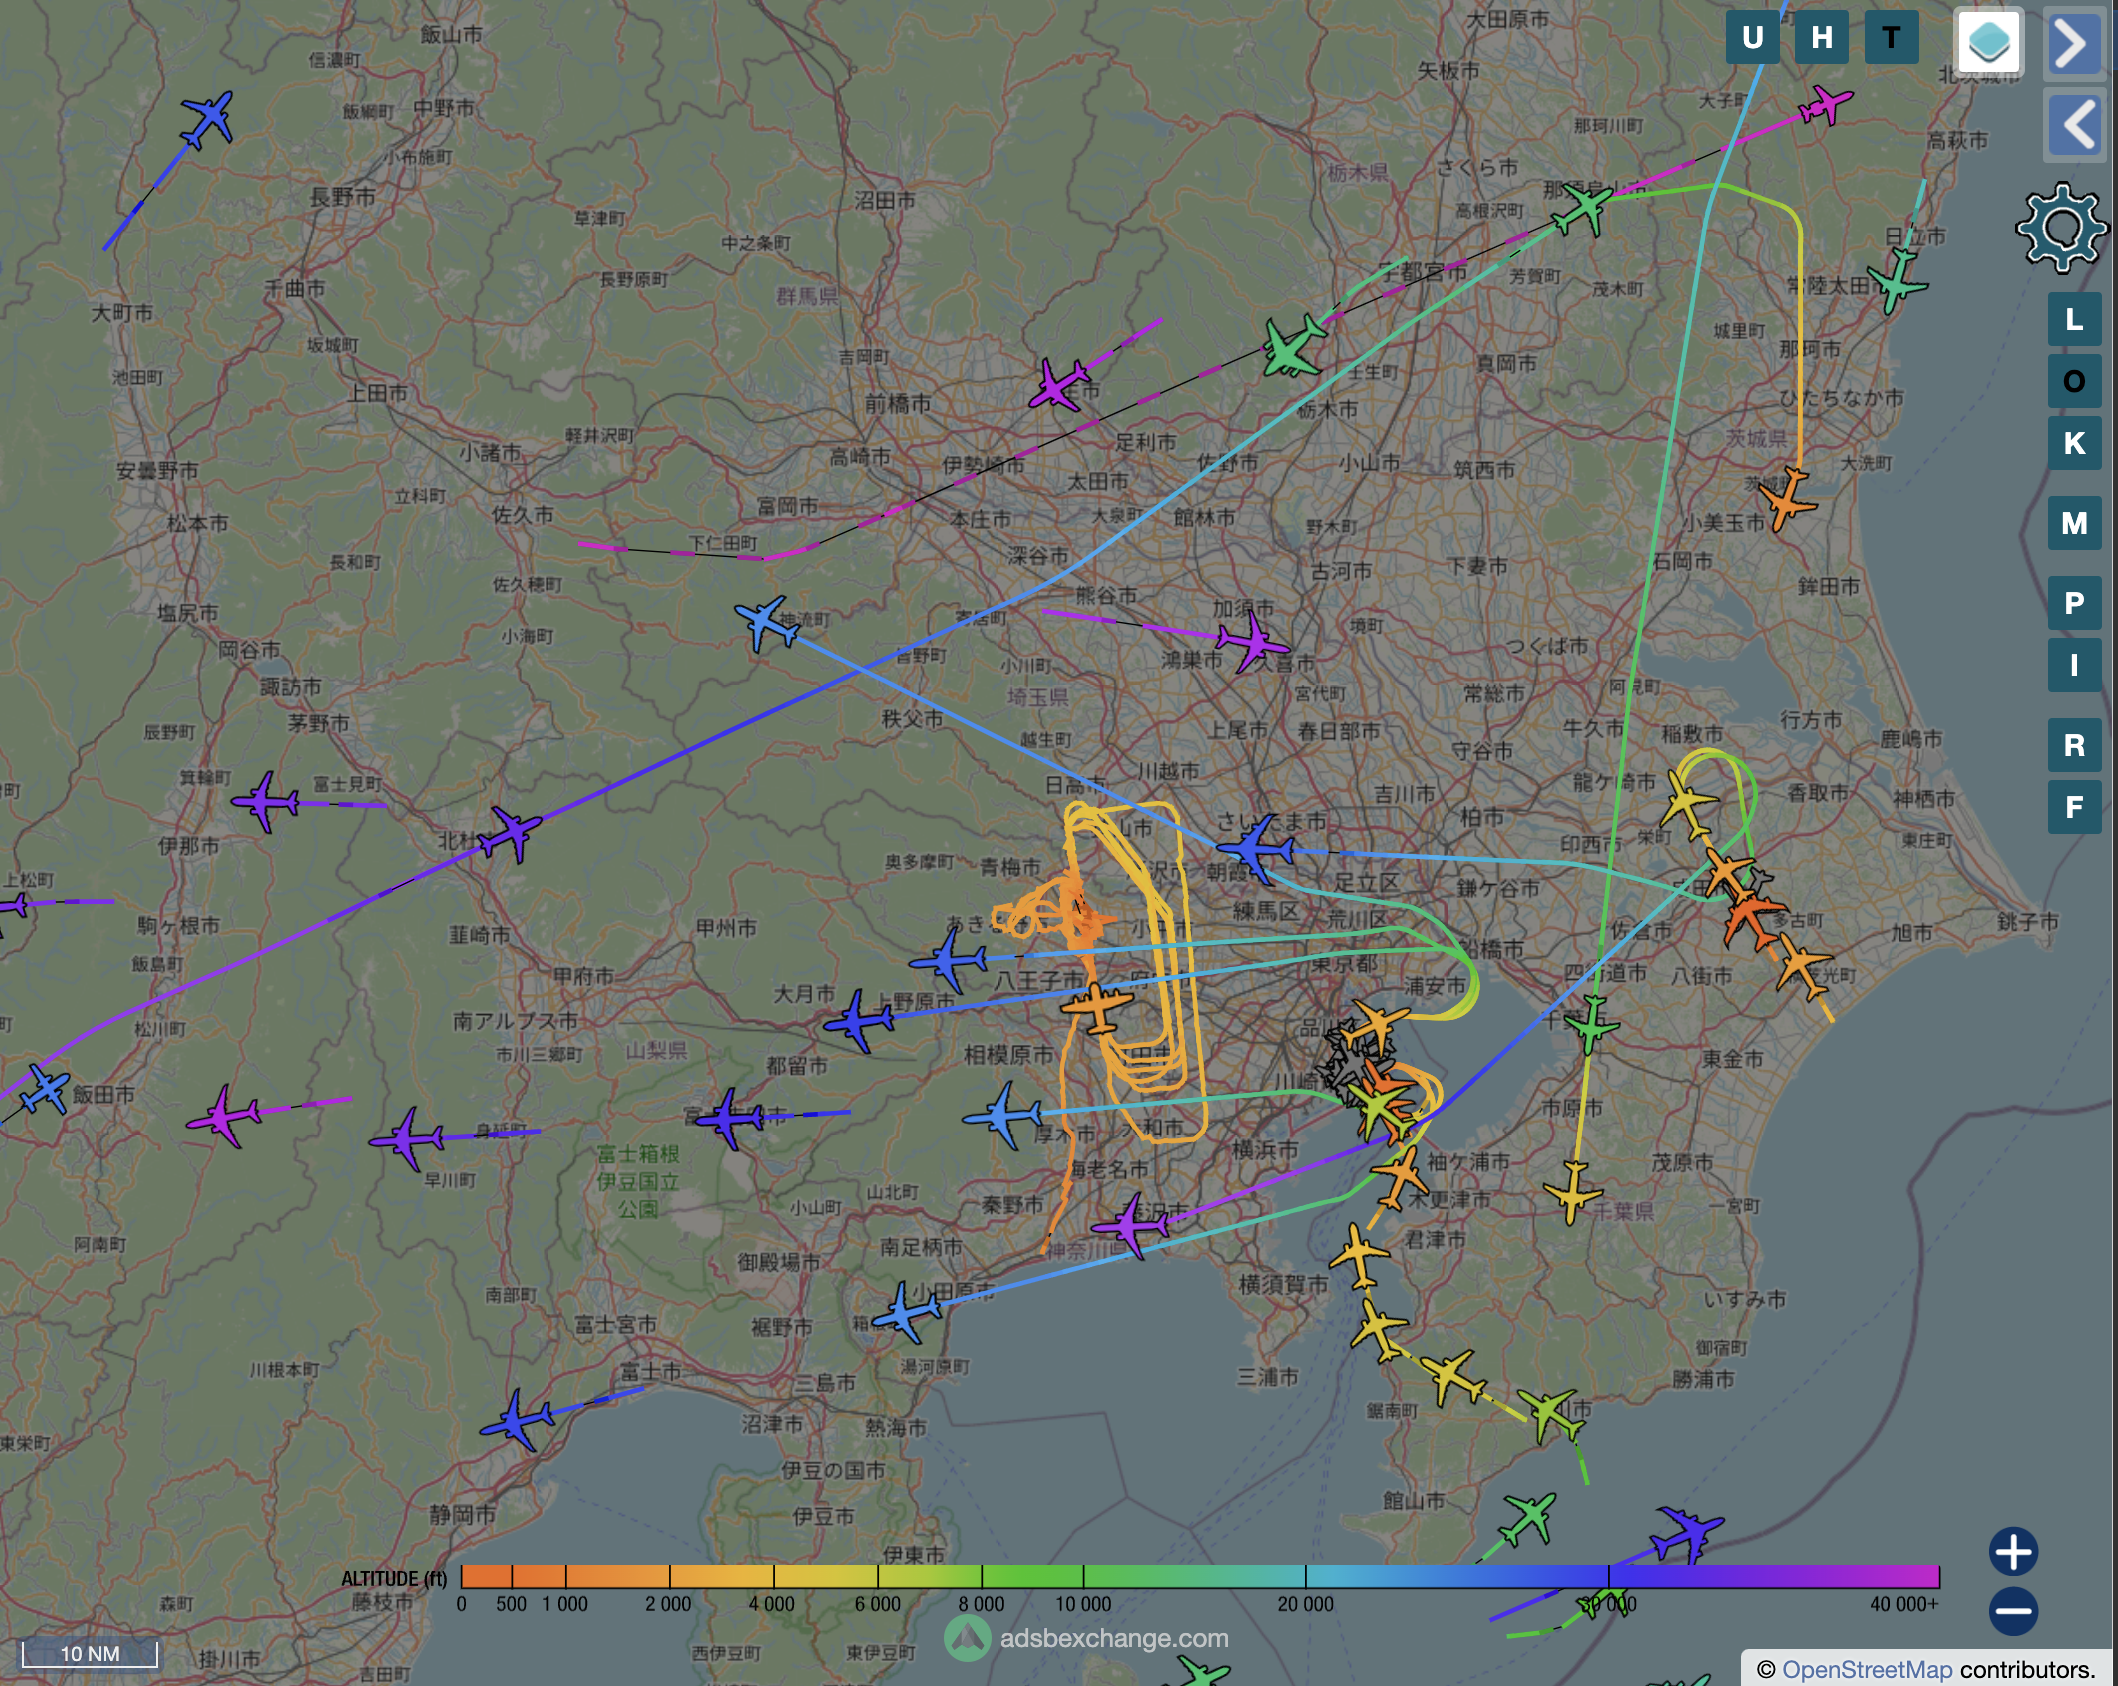Select green aircraft north of 栃木市
Screen dimensions: 2118x1686
(x=1293, y=347)
